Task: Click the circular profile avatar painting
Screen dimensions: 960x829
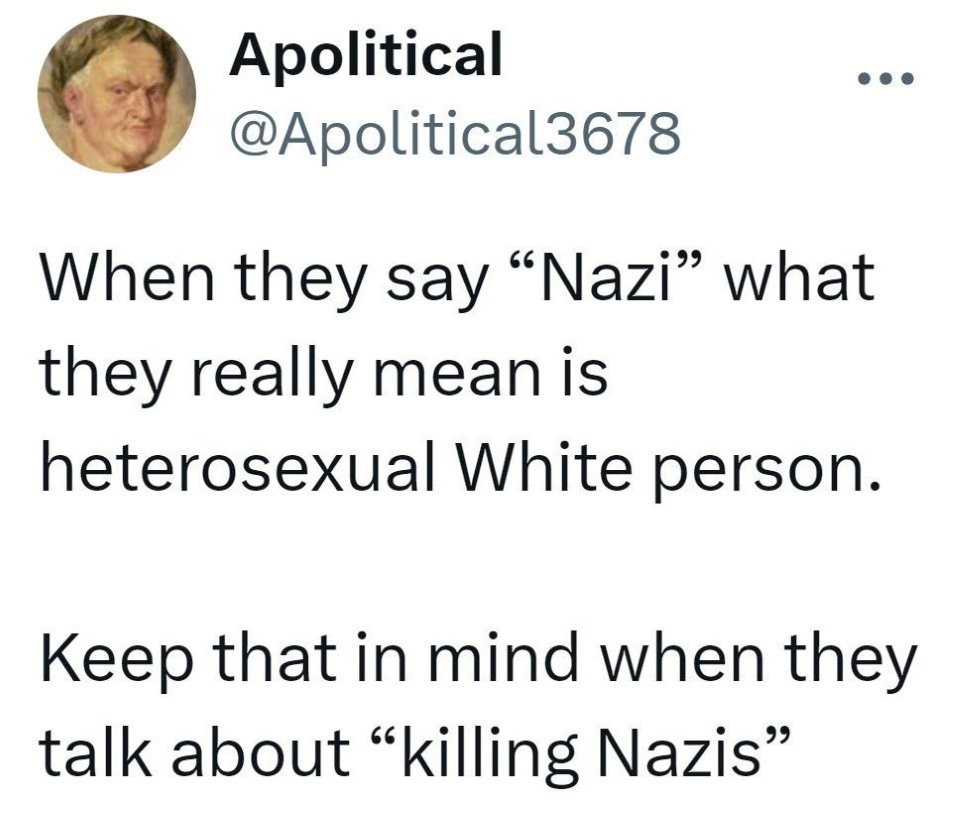Action: point(116,94)
